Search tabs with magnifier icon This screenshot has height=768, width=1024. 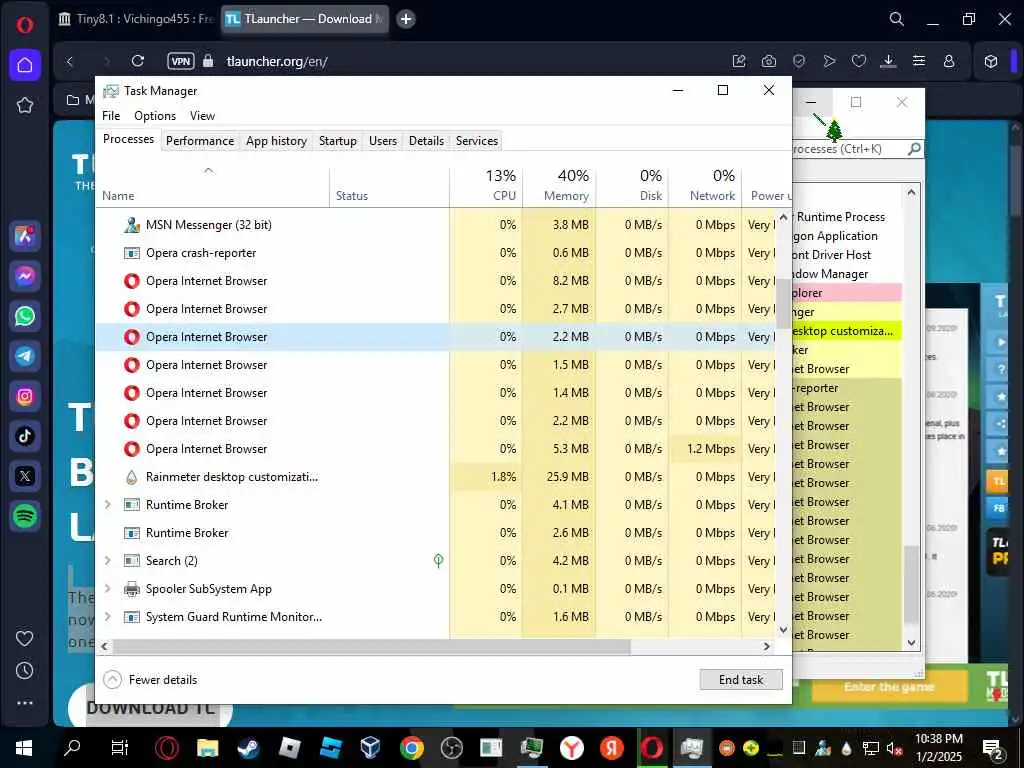click(x=897, y=19)
